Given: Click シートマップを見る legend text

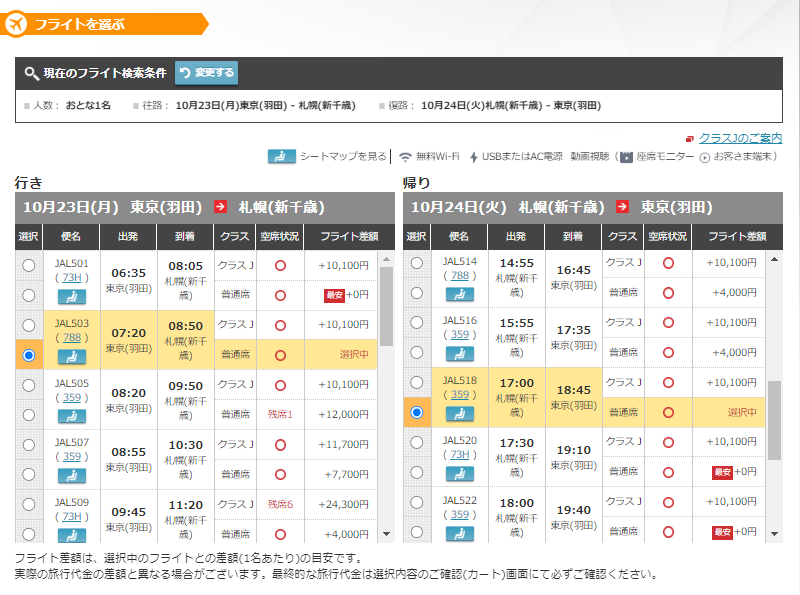Looking at the screenshot, I should pos(343,157).
